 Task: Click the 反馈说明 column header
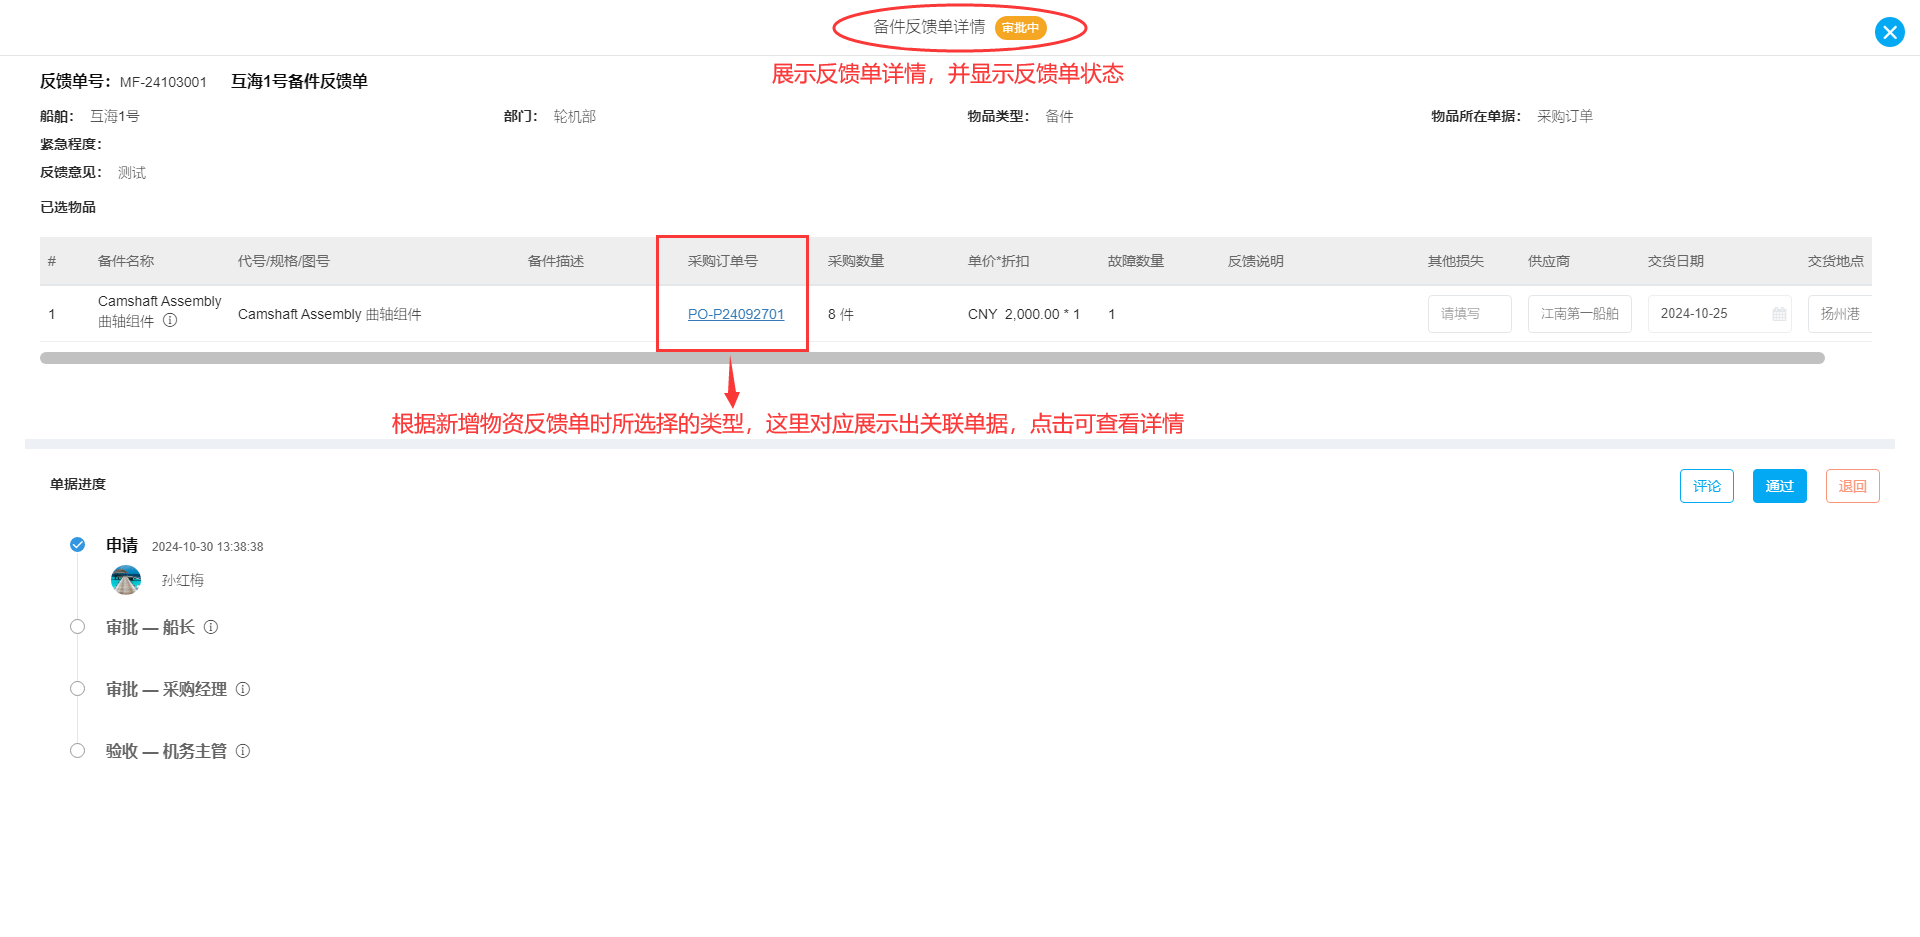point(1256,261)
